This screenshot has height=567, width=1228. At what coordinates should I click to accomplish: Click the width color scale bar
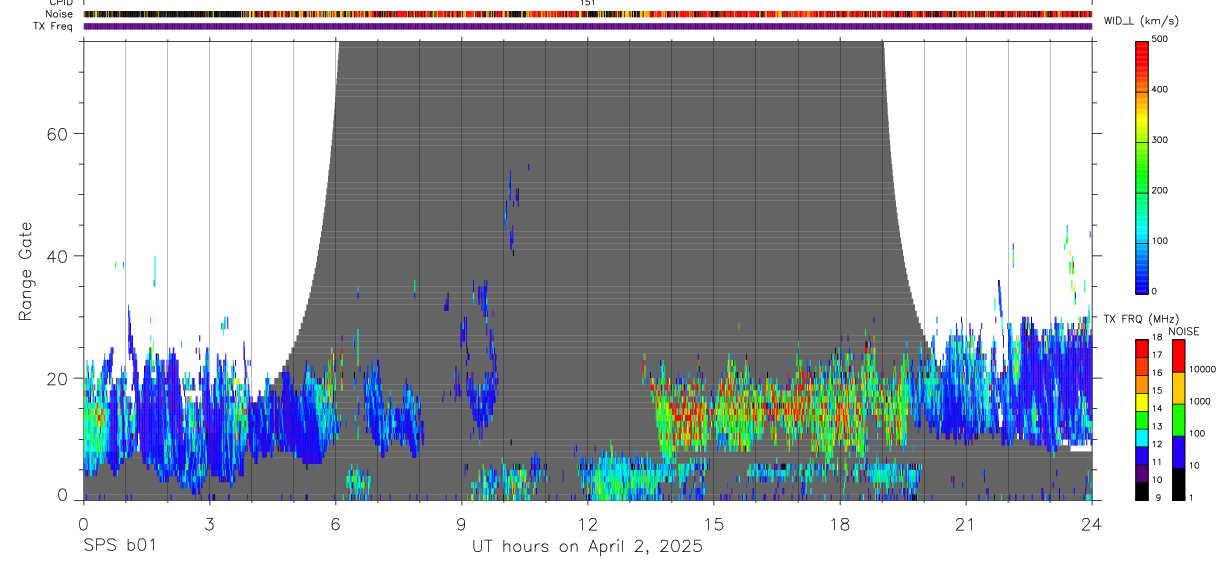tap(1143, 167)
